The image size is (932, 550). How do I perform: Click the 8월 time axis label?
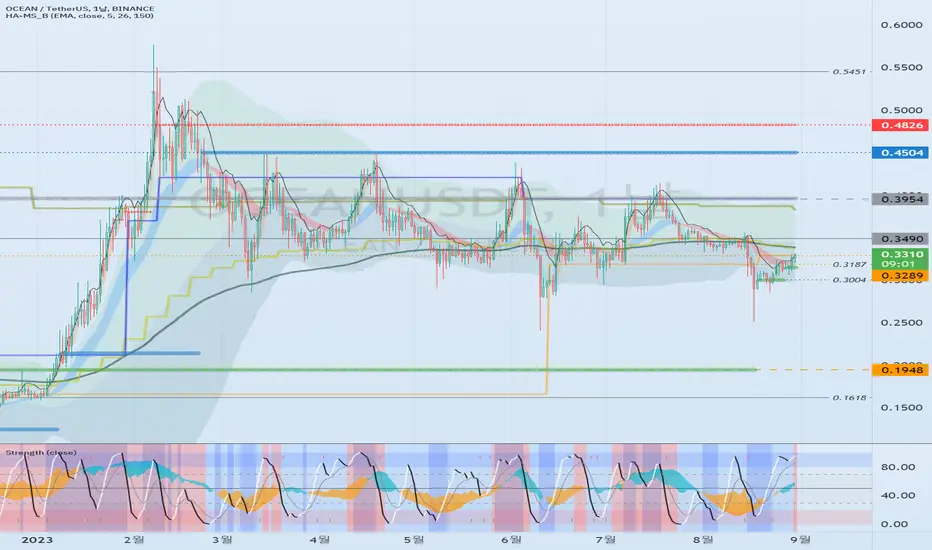(x=703, y=540)
